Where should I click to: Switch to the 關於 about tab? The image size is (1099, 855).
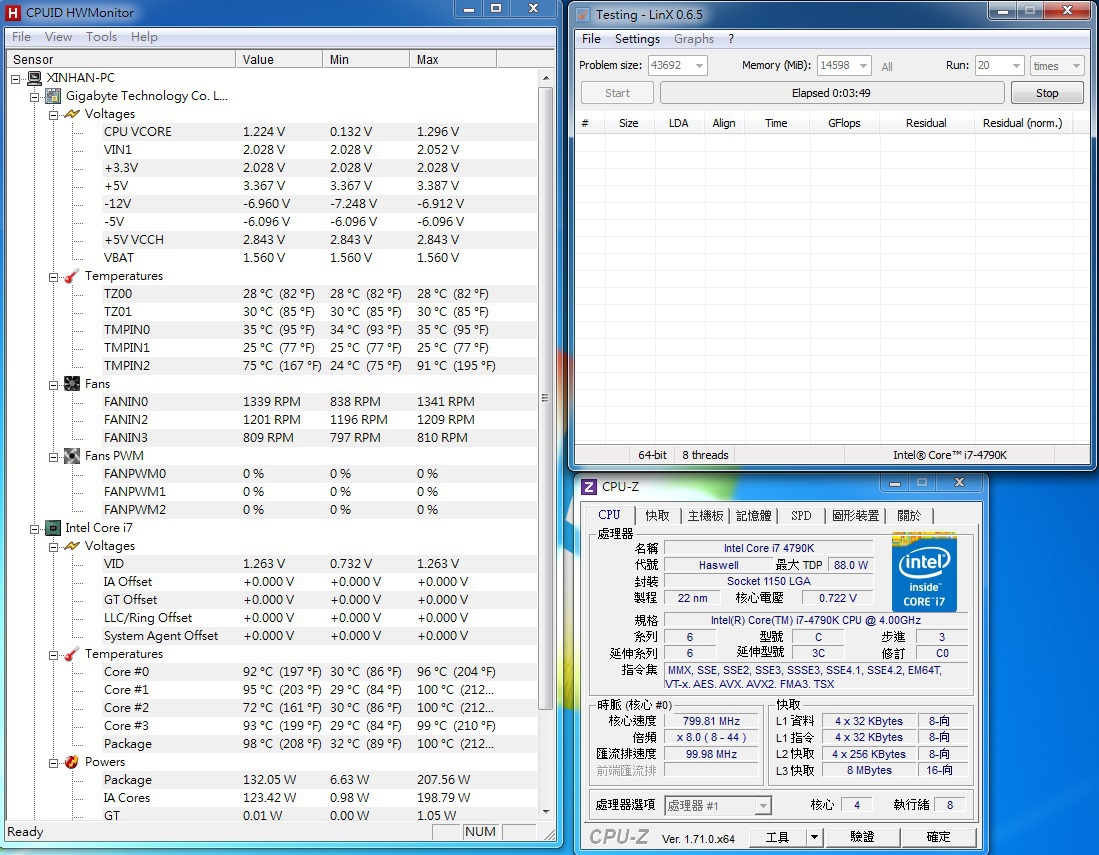click(x=909, y=516)
